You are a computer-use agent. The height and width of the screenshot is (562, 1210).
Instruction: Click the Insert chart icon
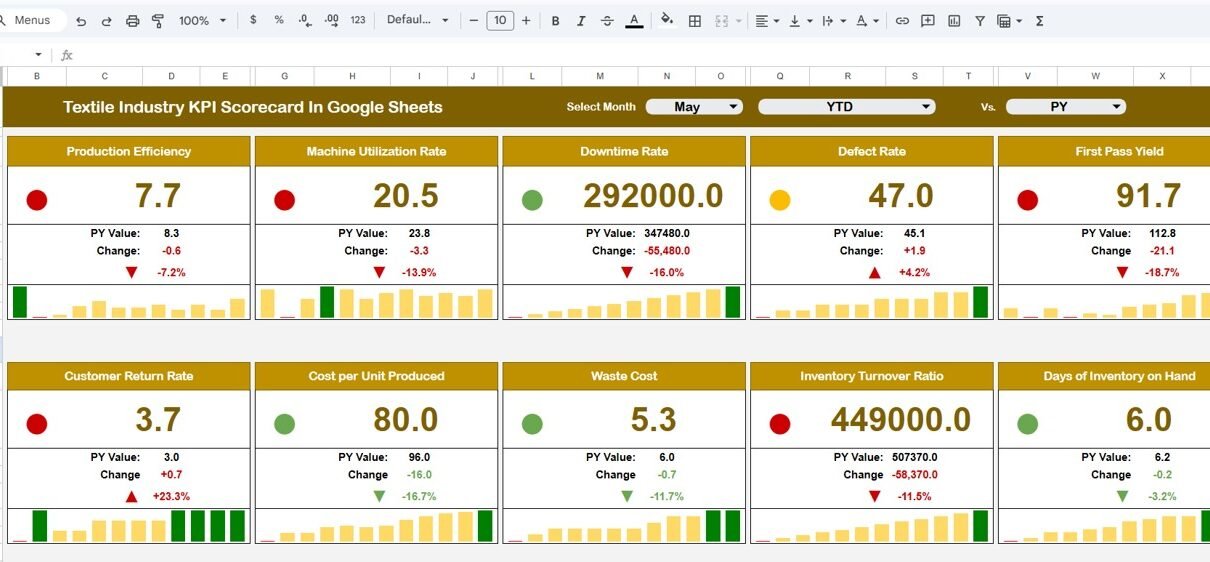pos(954,21)
